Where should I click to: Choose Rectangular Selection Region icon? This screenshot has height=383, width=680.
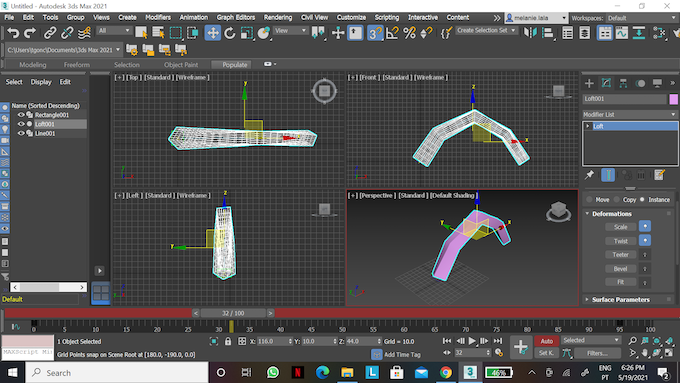click(176, 33)
